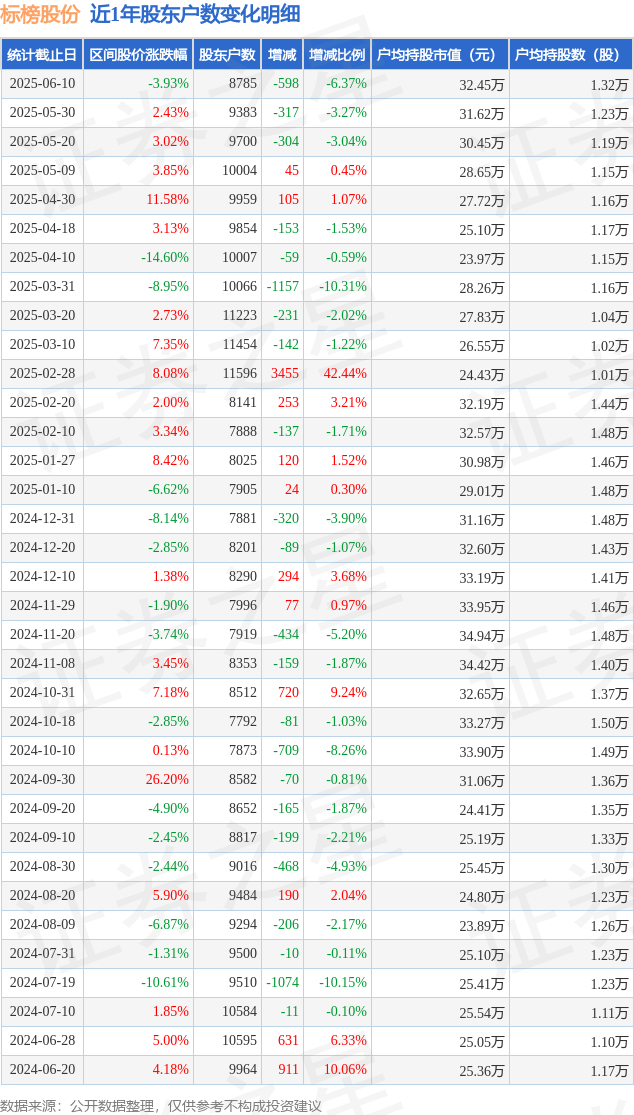Select the 增减 column header
634x1115 pixels.
(x=281, y=54)
